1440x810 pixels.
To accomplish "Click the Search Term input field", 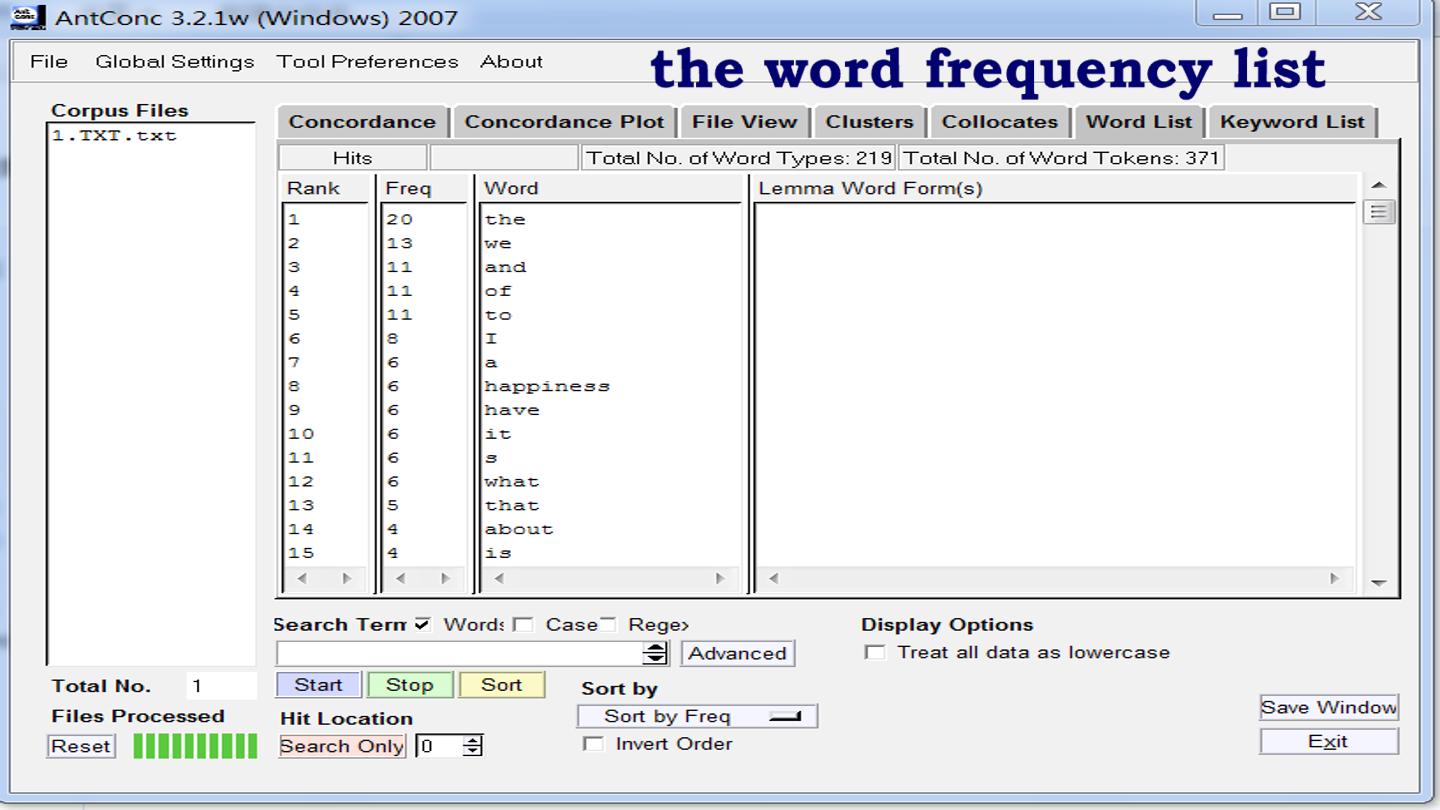I will [x=460, y=653].
